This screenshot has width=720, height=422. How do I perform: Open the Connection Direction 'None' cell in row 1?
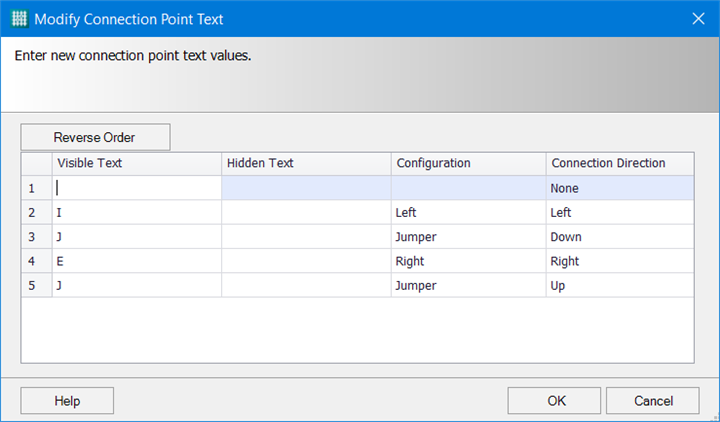pos(620,188)
